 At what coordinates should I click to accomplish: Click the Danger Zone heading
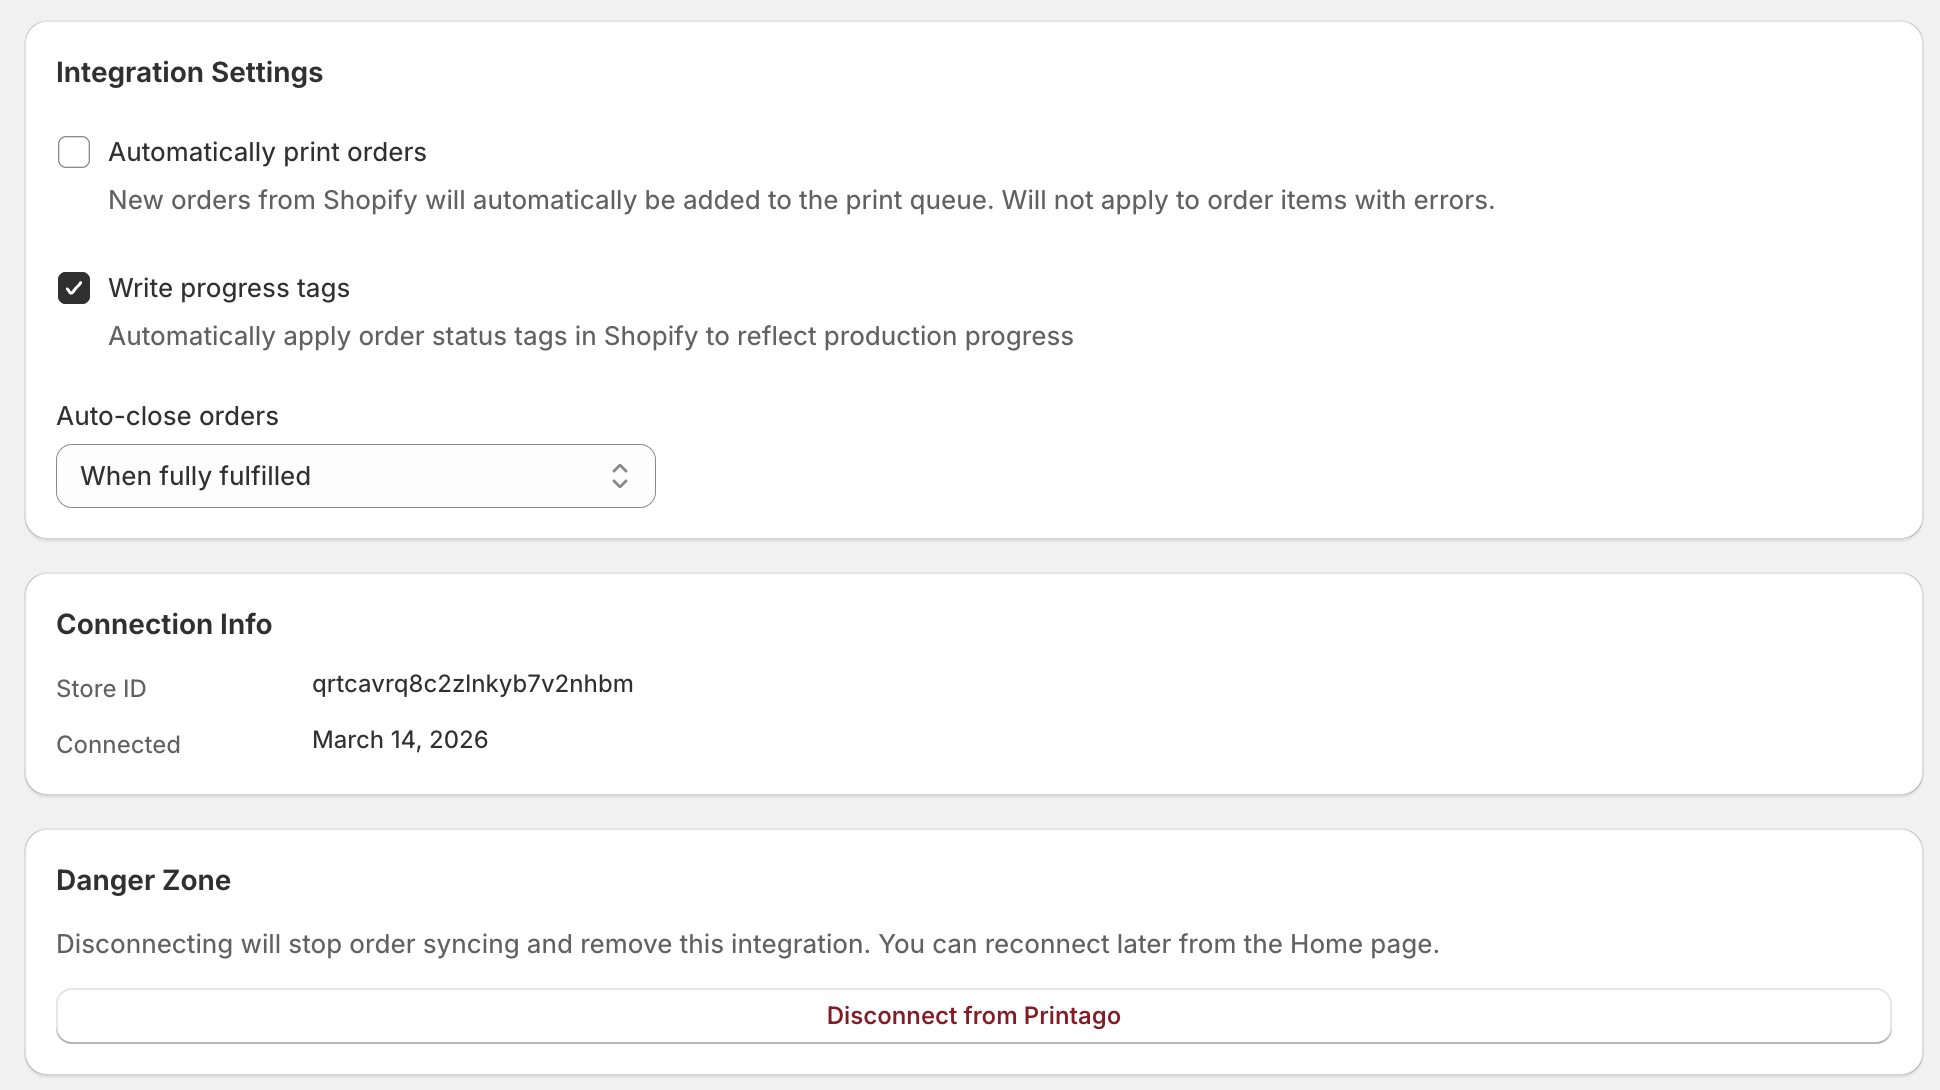pos(143,880)
